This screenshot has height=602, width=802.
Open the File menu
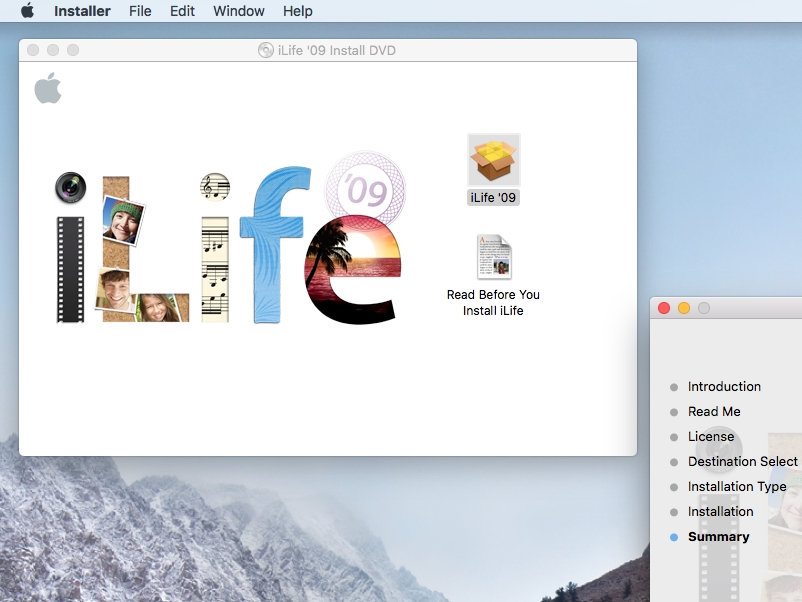tap(140, 11)
